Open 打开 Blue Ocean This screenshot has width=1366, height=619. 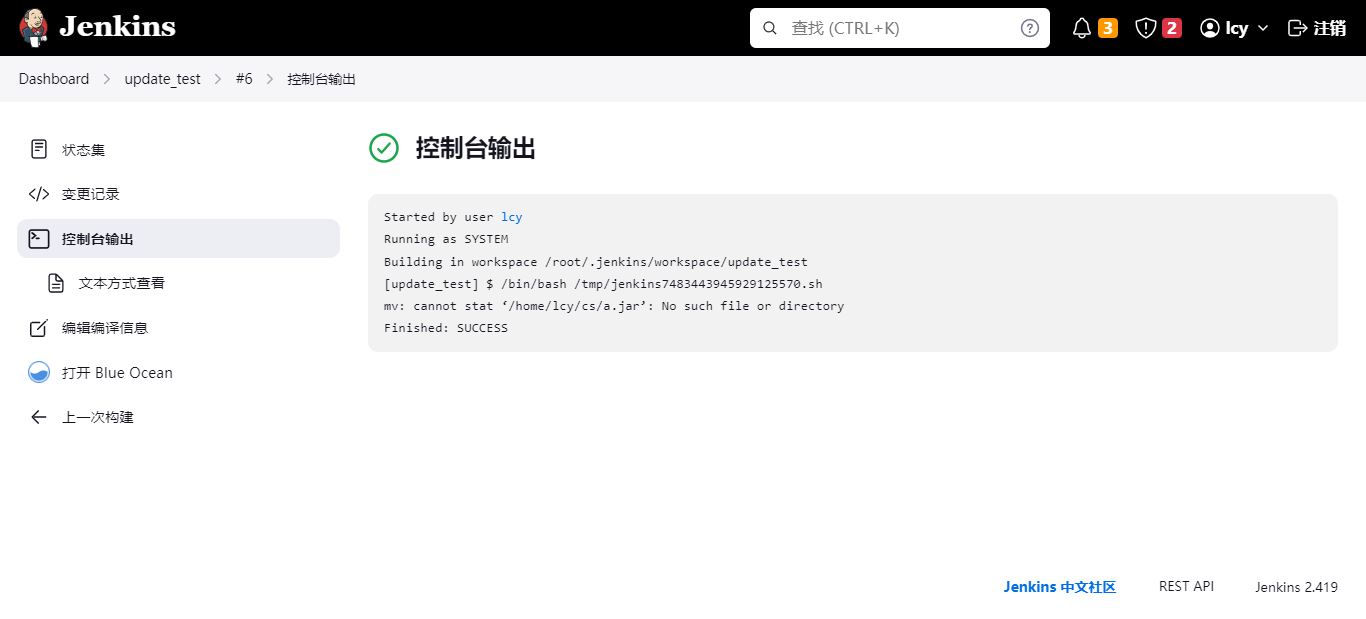coord(178,372)
